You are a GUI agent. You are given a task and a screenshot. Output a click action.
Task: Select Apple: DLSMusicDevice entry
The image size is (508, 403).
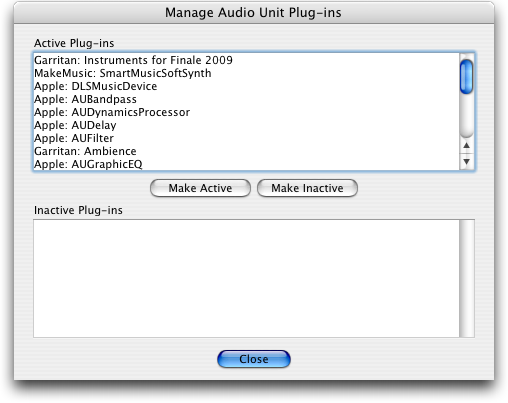coord(246,86)
